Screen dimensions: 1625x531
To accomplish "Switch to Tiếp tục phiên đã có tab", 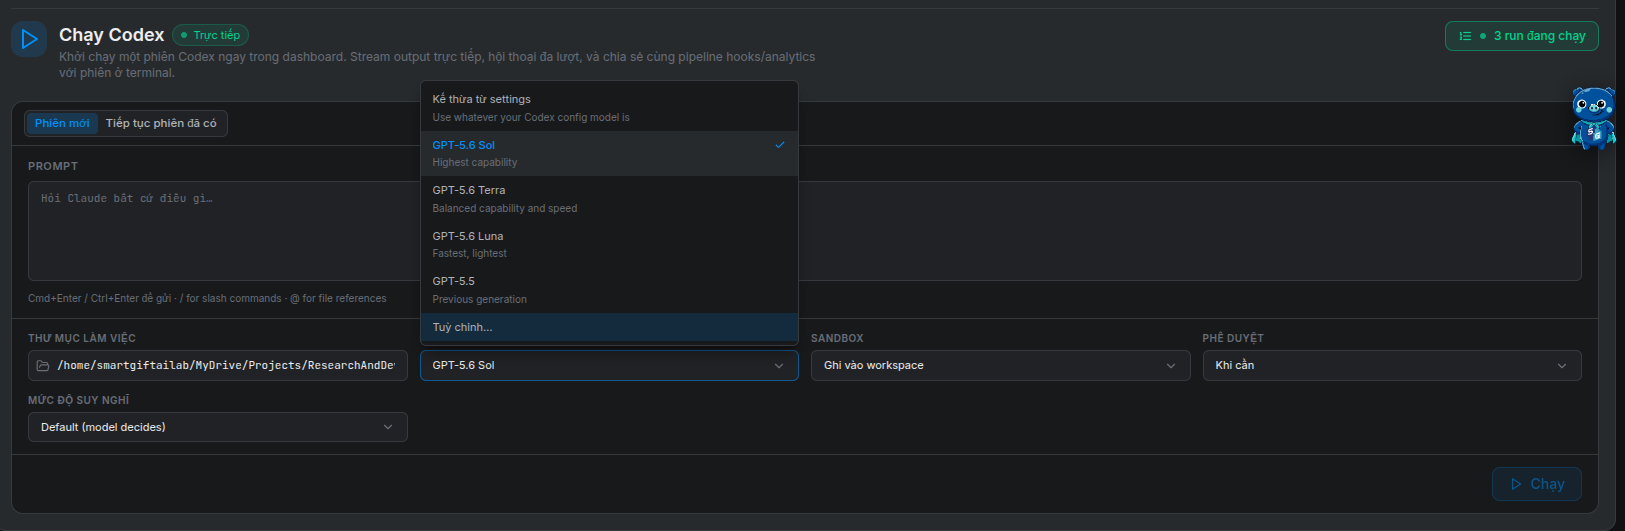I will (161, 123).
